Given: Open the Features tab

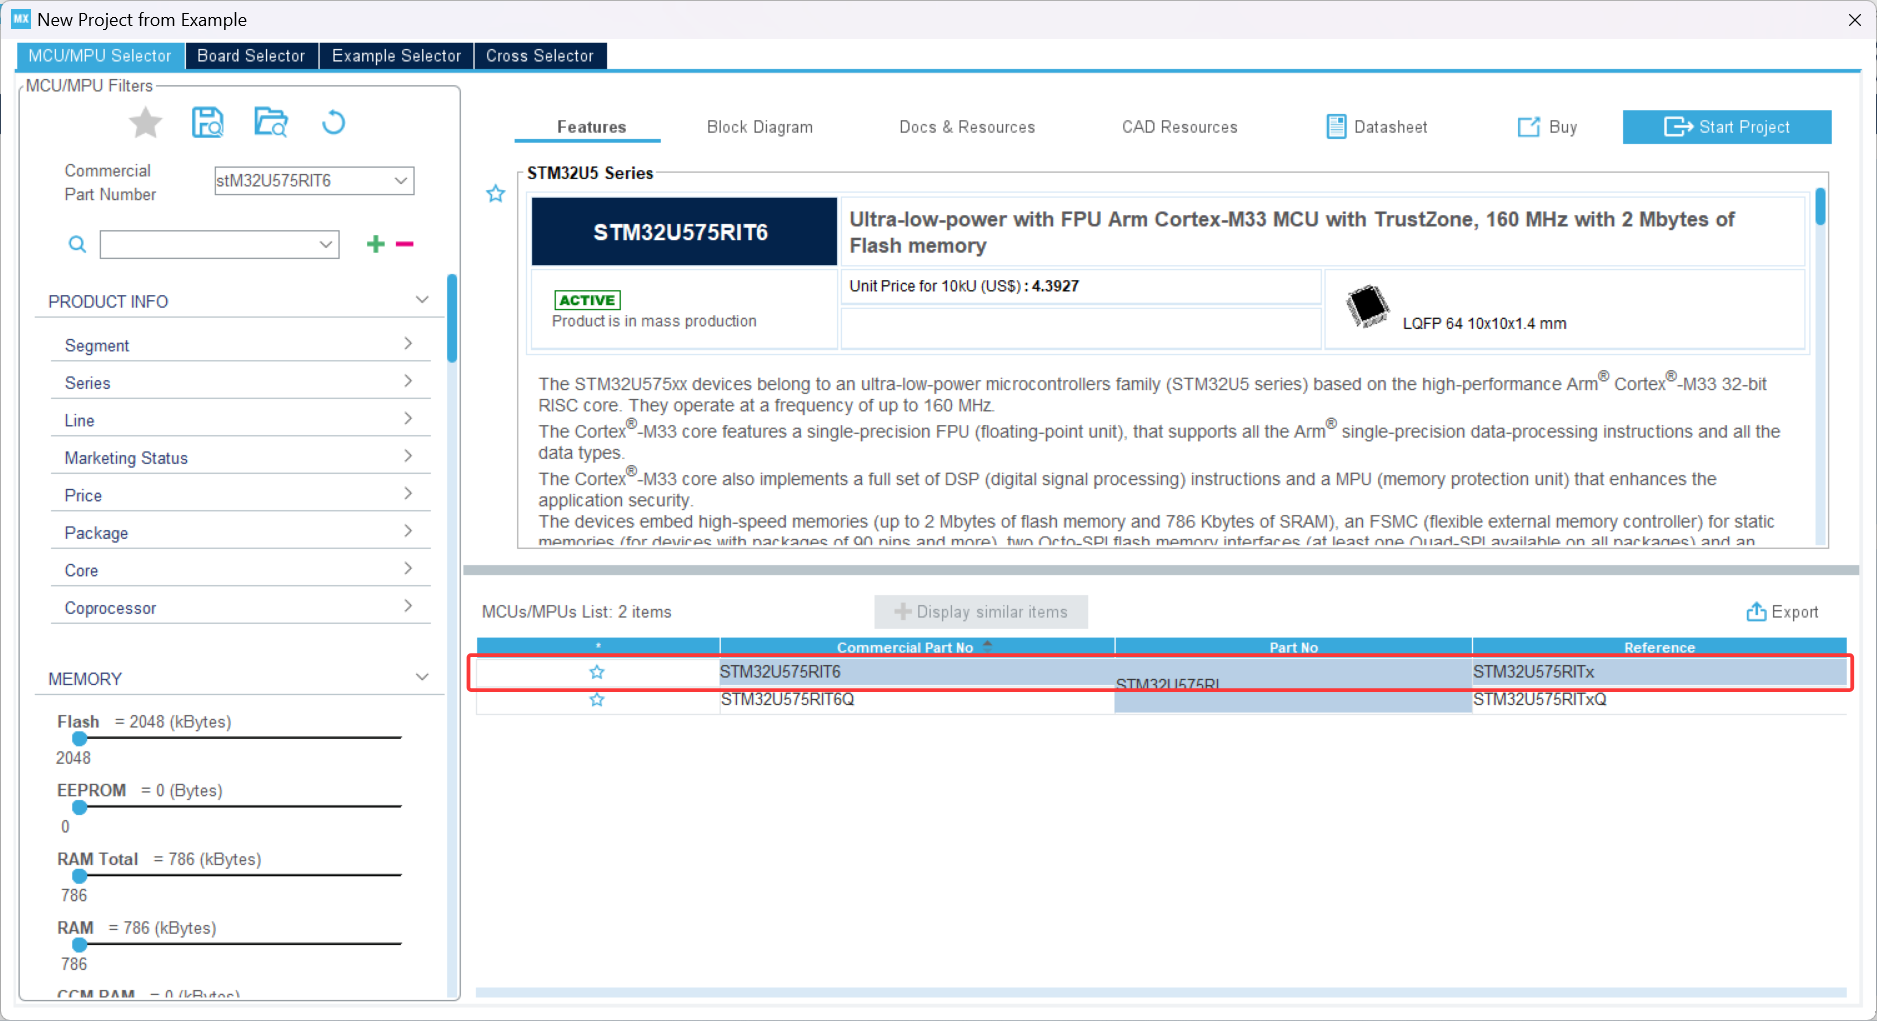Looking at the screenshot, I should [591, 127].
